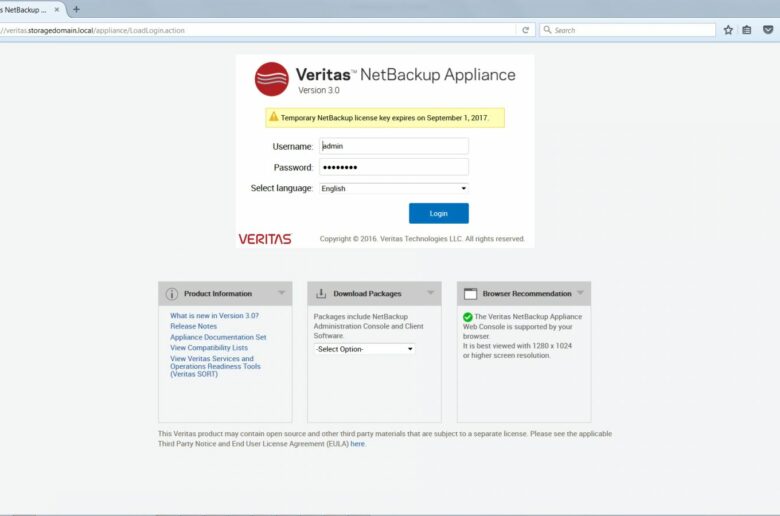
Task: Collapse the Browser Recommendation panel arrow
Action: point(580,293)
